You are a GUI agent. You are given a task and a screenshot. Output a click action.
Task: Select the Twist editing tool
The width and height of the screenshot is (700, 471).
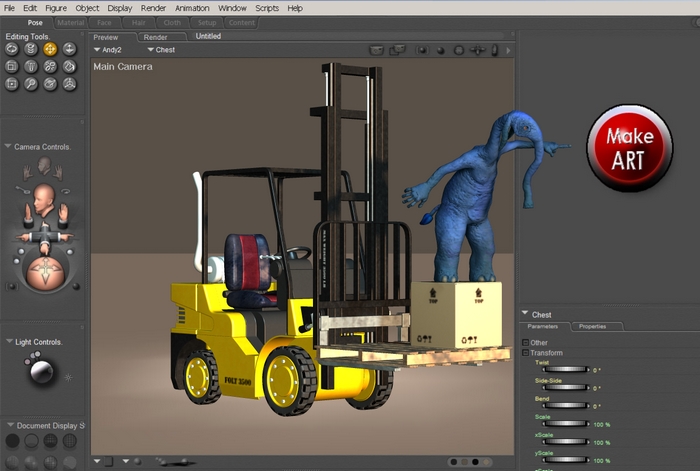[31, 48]
